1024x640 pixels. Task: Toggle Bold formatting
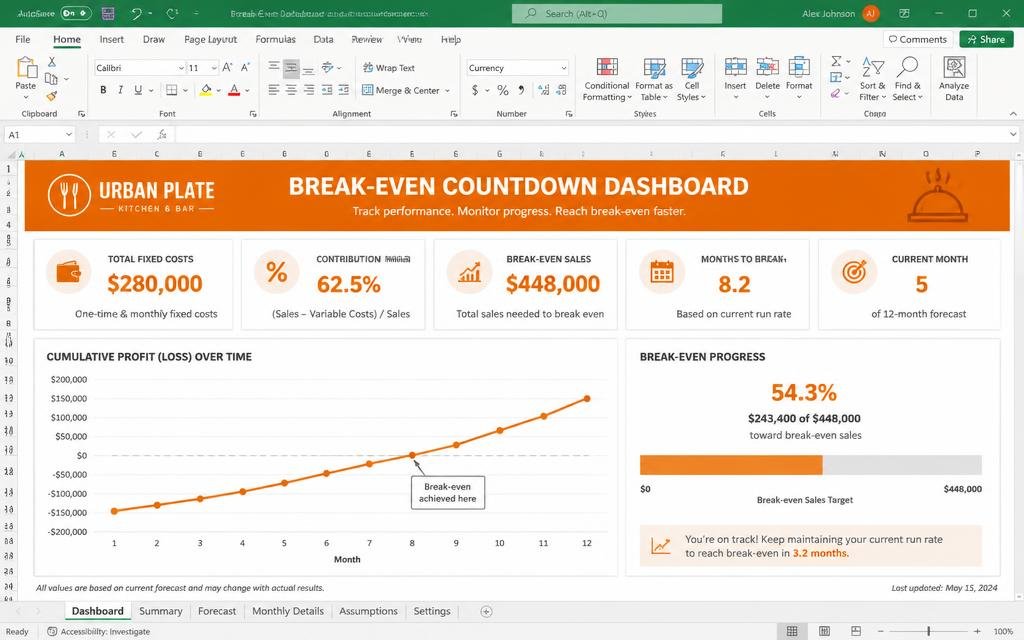click(x=103, y=90)
